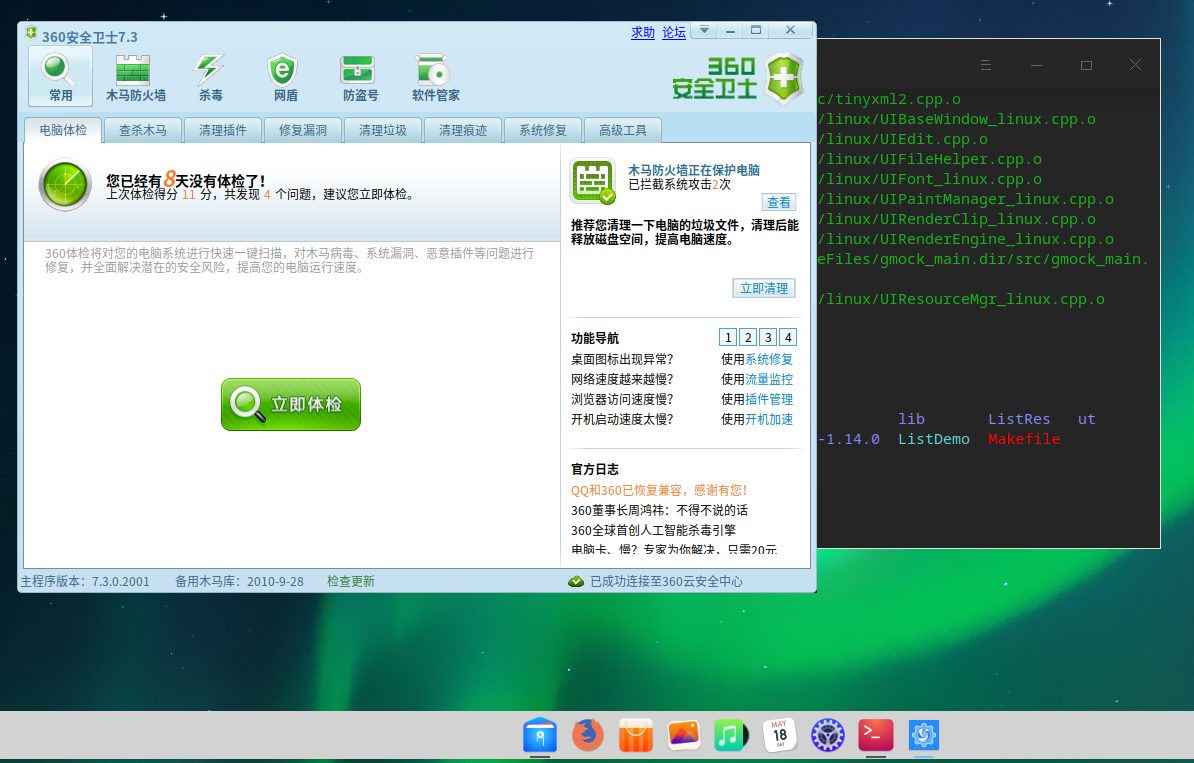Open the terminal window hamburger menu
Screen dimensions: 1194x763
[x=985, y=65]
